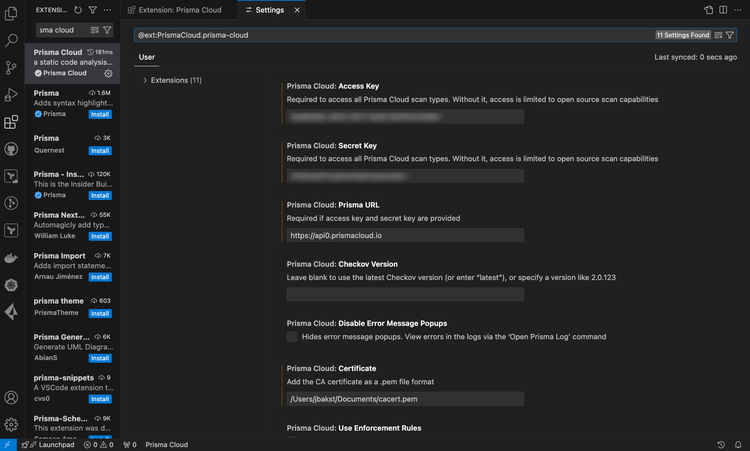Open the GitHub view in activity bar
This screenshot has height=451, width=750.
[x=11, y=149]
